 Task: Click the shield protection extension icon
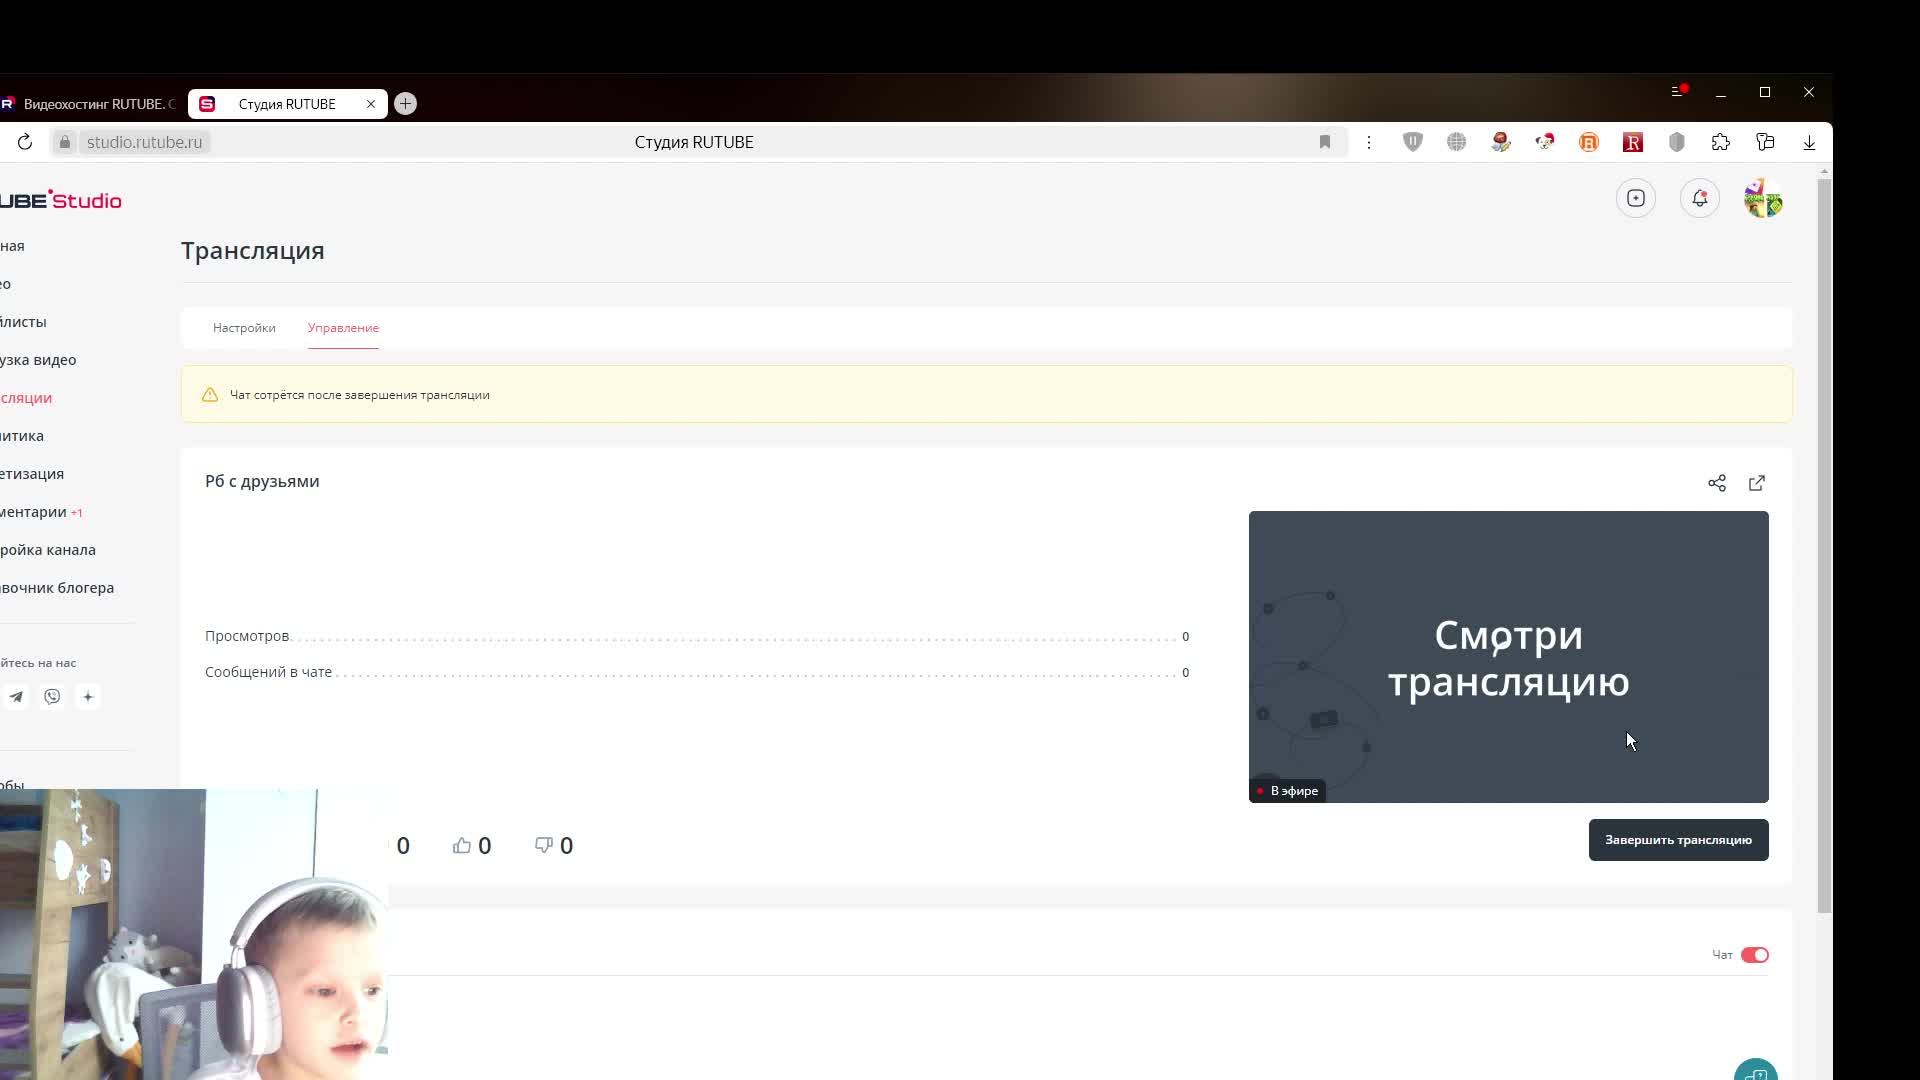click(x=1413, y=142)
